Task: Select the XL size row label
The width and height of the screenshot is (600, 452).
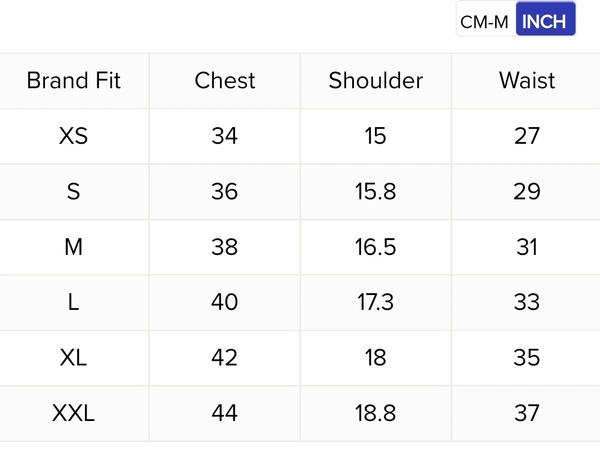Action: (74, 358)
